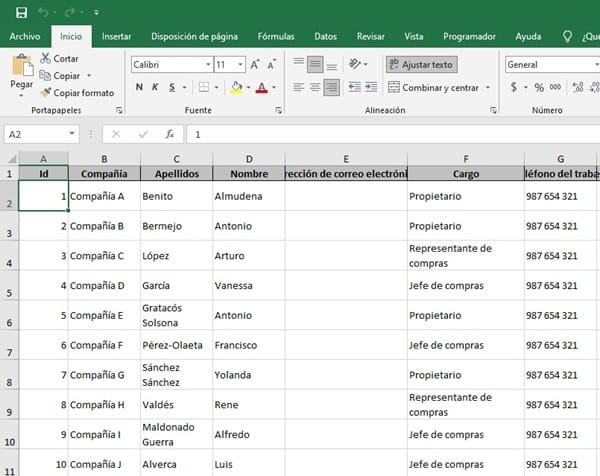This screenshot has height=476, width=600.
Task: Select Copiar formato paintbrush
Action: pos(46,92)
